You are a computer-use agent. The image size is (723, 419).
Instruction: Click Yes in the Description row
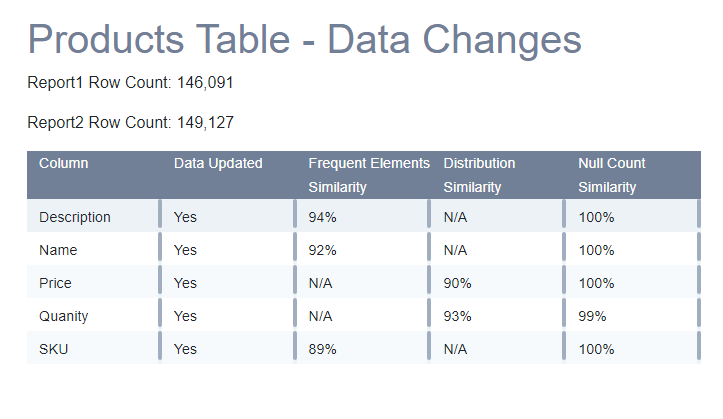(x=185, y=217)
